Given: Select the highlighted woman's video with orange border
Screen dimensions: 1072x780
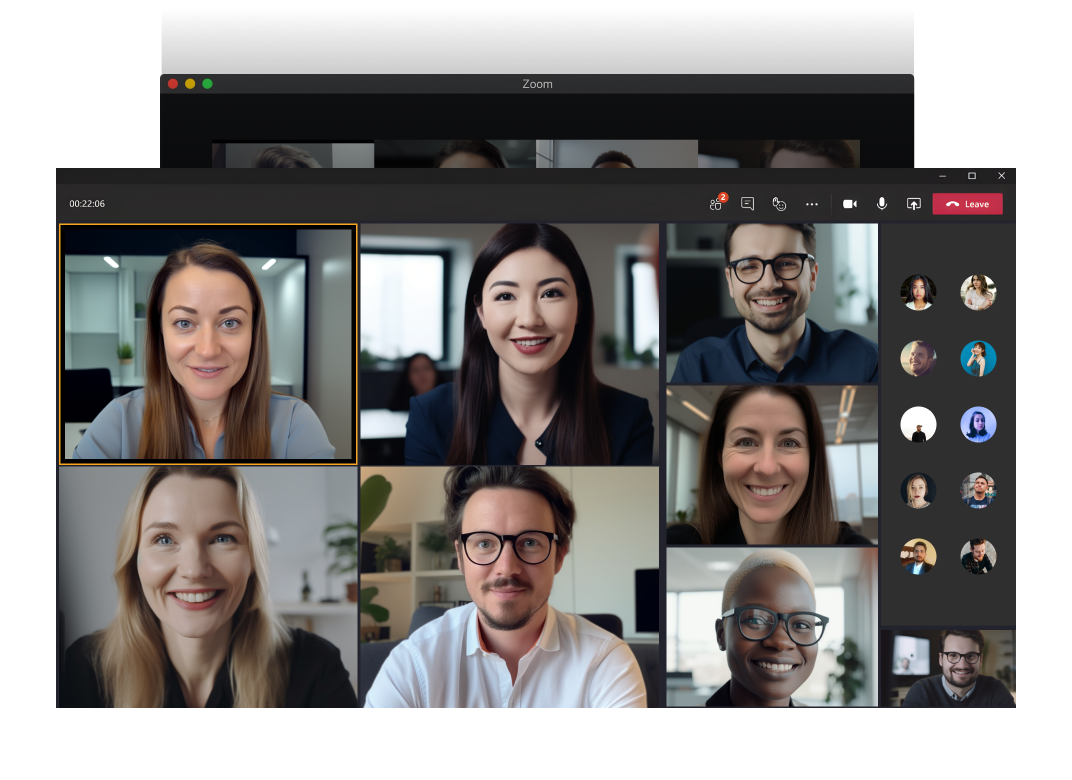Looking at the screenshot, I should (209, 344).
